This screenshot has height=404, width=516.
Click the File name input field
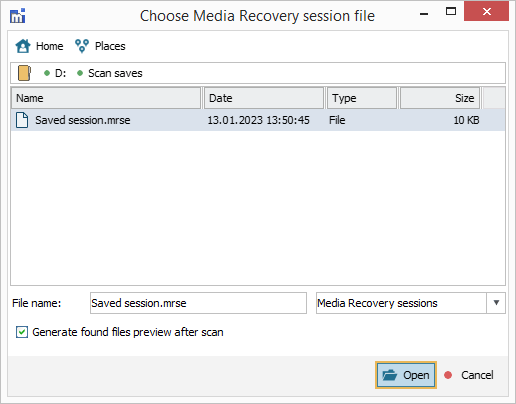coord(198,303)
